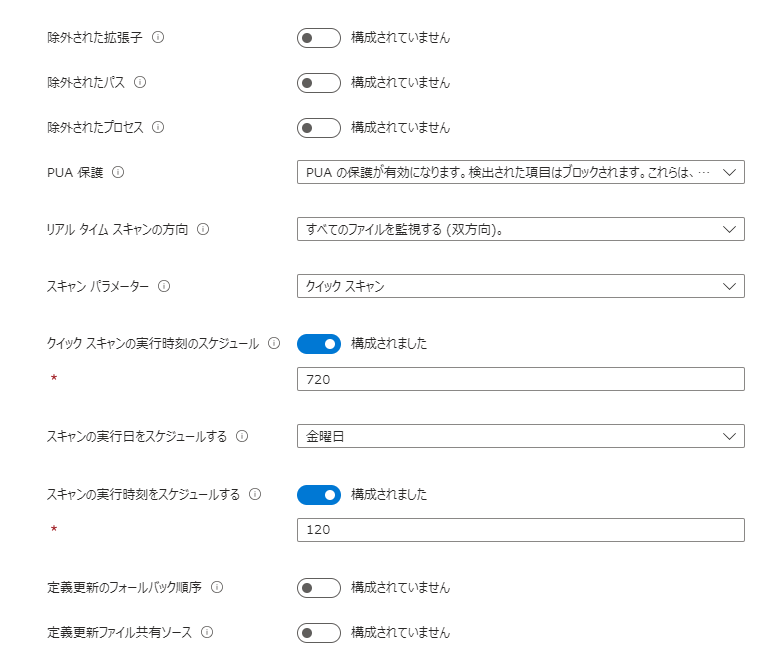Click the input field containing 720

(x=520, y=379)
